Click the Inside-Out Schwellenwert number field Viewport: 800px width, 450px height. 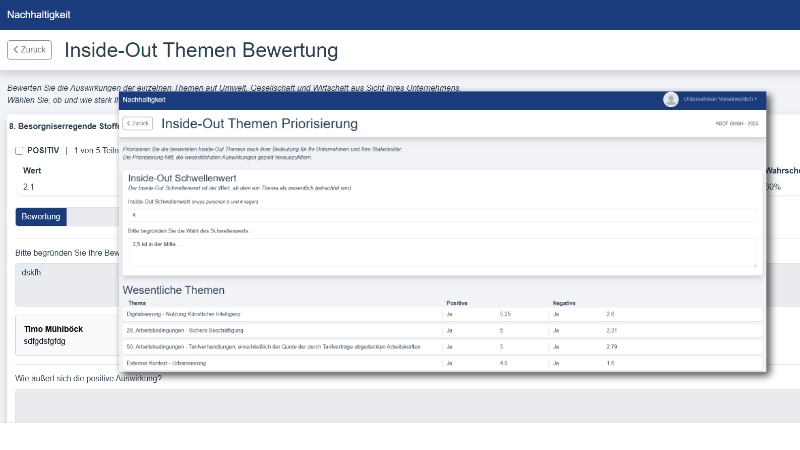pyautogui.click(x=440, y=214)
